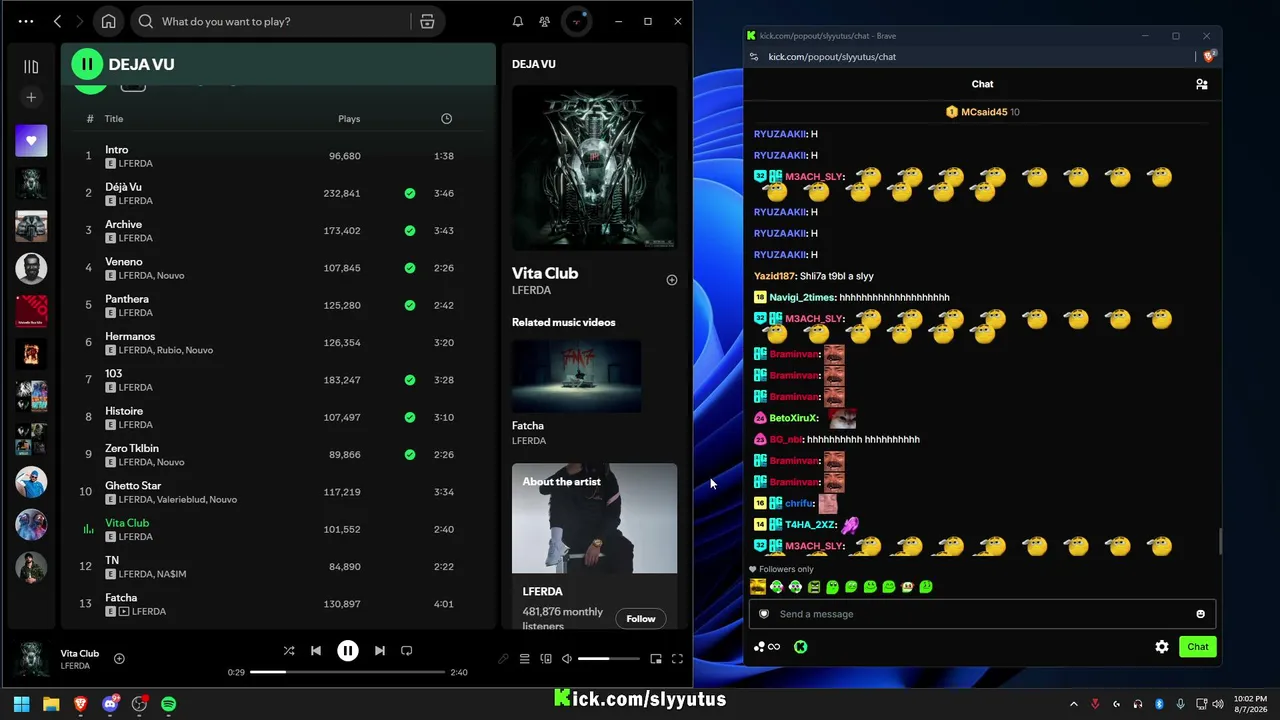The height and width of the screenshot is (720, 1280).
Task: Toggle the saved checkmark on track 103
Action: [410, 380]
